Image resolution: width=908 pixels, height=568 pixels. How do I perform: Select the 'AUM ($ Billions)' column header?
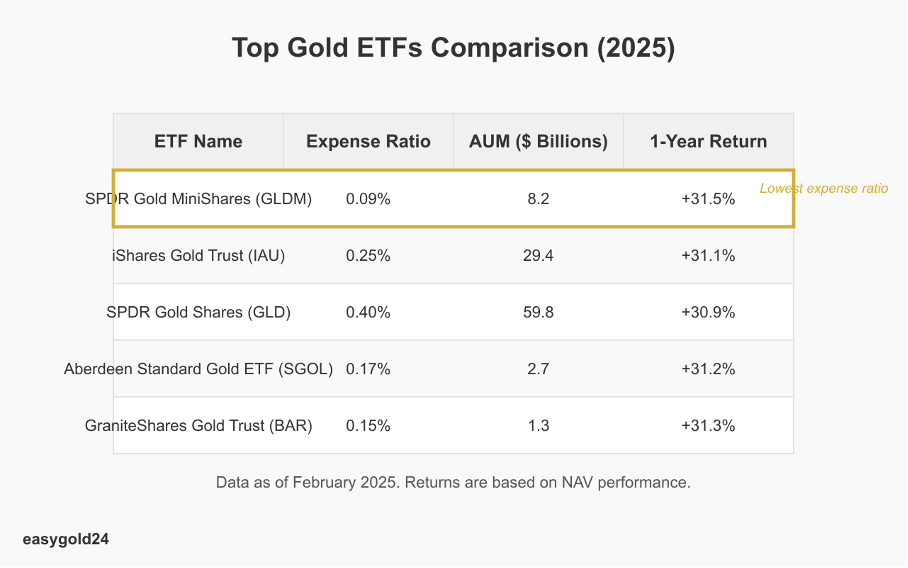pyautogui.click(x=538, y=141)
